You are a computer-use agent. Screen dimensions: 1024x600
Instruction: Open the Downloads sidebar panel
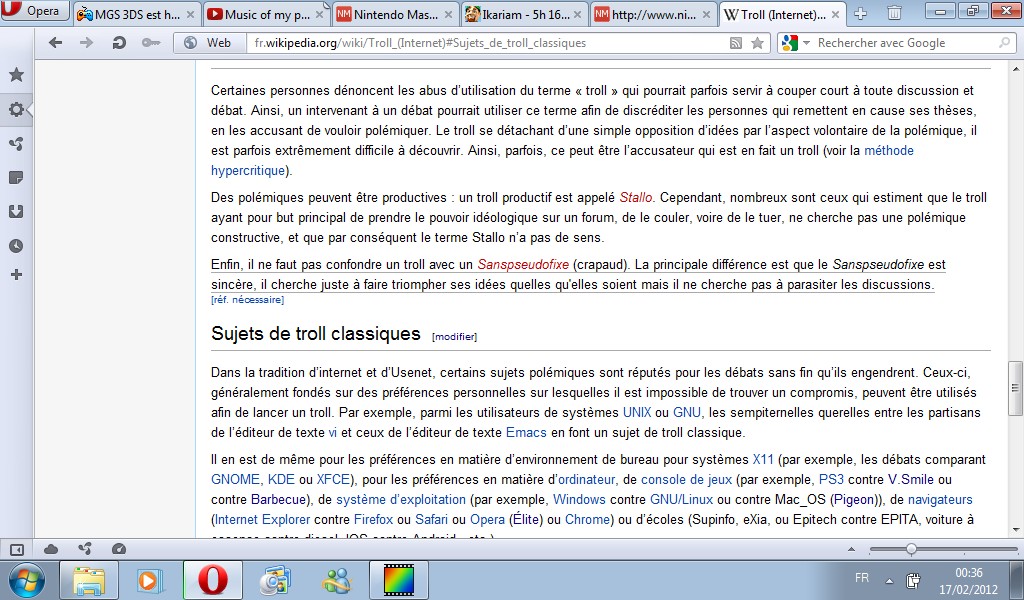(x=16, y=212)
